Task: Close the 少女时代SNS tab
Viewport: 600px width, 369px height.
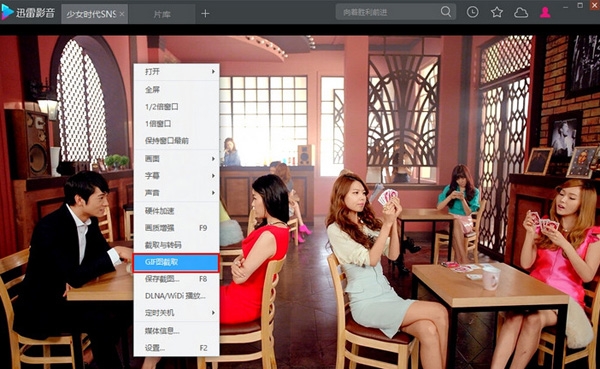Action: [x=122, y=14]
